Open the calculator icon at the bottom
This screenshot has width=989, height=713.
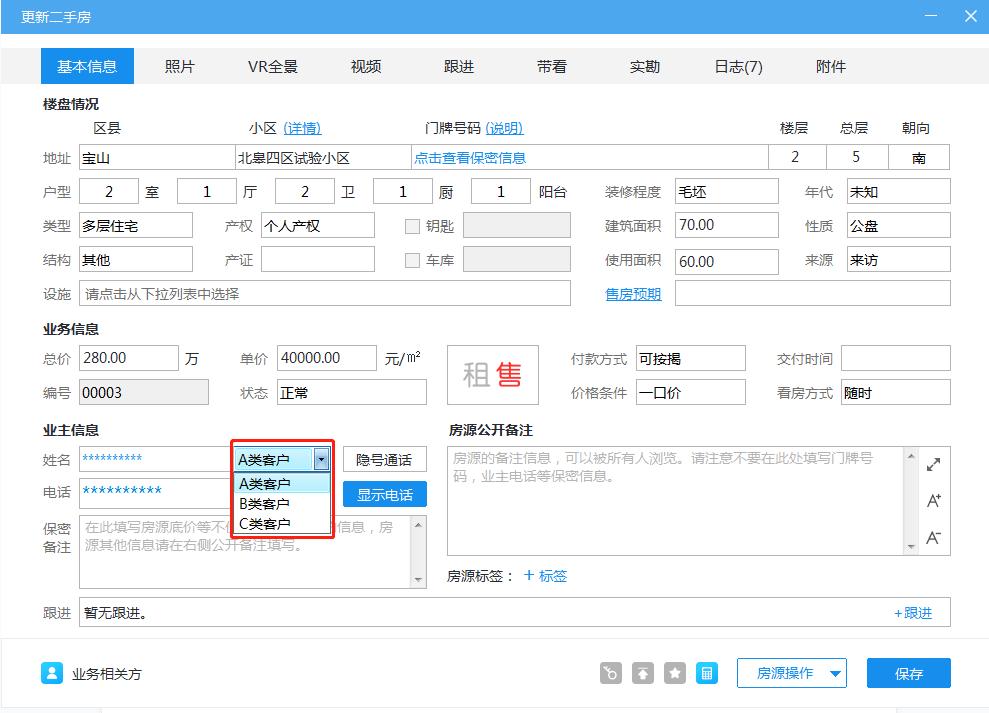pos(707,672)
